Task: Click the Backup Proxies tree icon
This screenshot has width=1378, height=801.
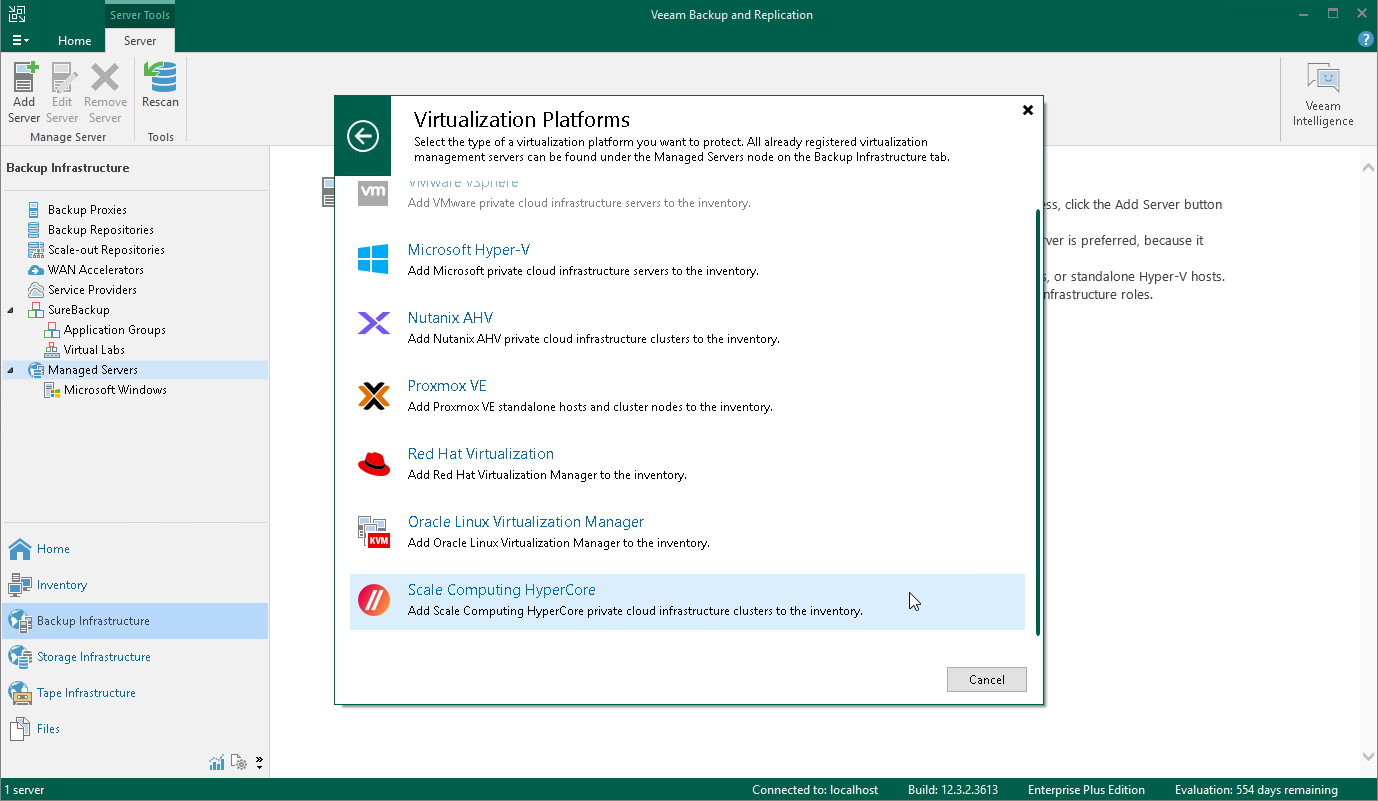Action: tap(35, 210)
